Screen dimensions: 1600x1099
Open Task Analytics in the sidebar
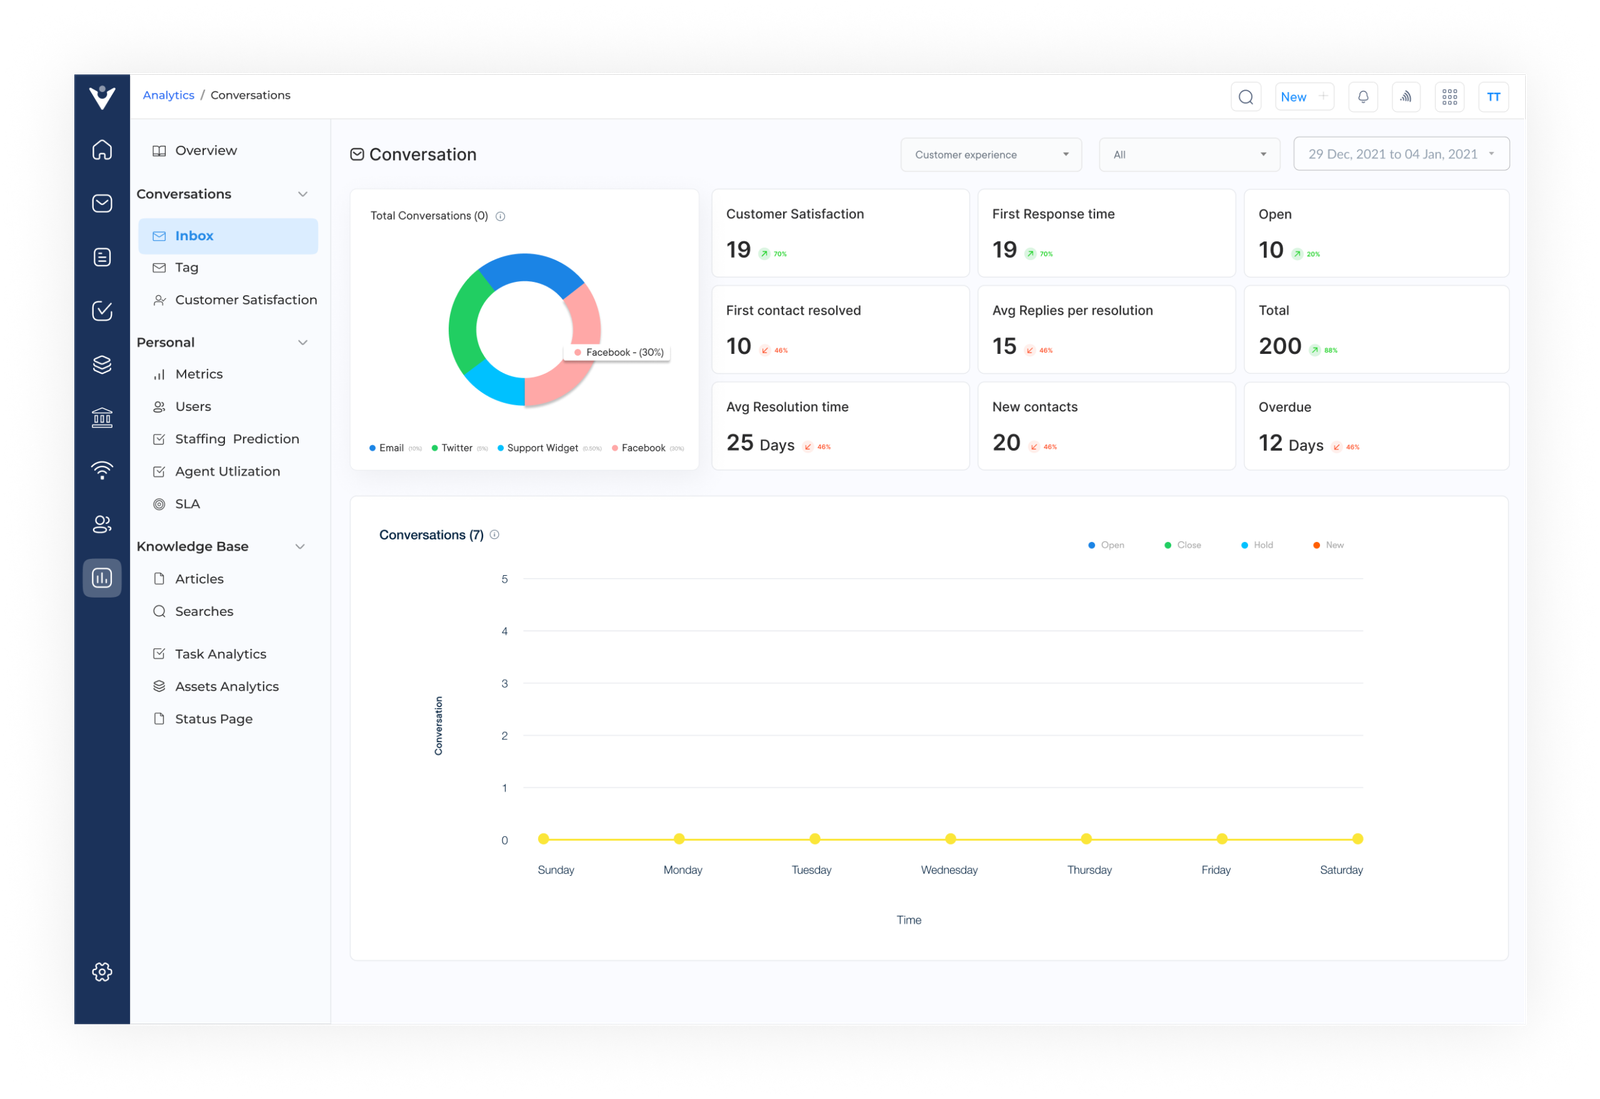(x=209, y=654)
